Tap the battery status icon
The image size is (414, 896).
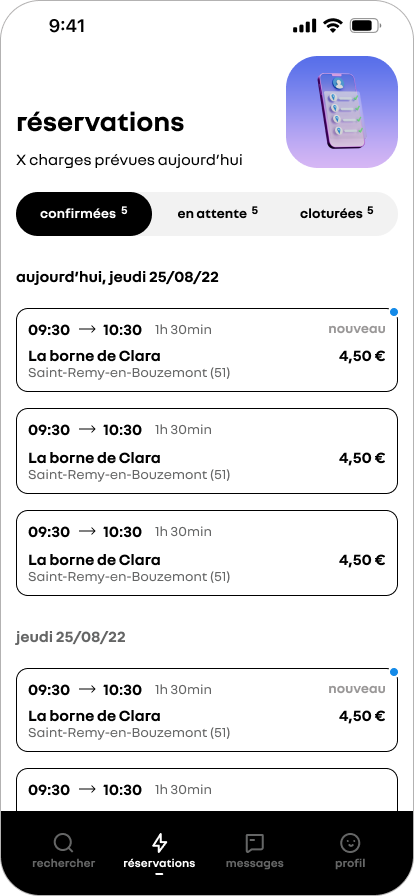tap(365, 26)
